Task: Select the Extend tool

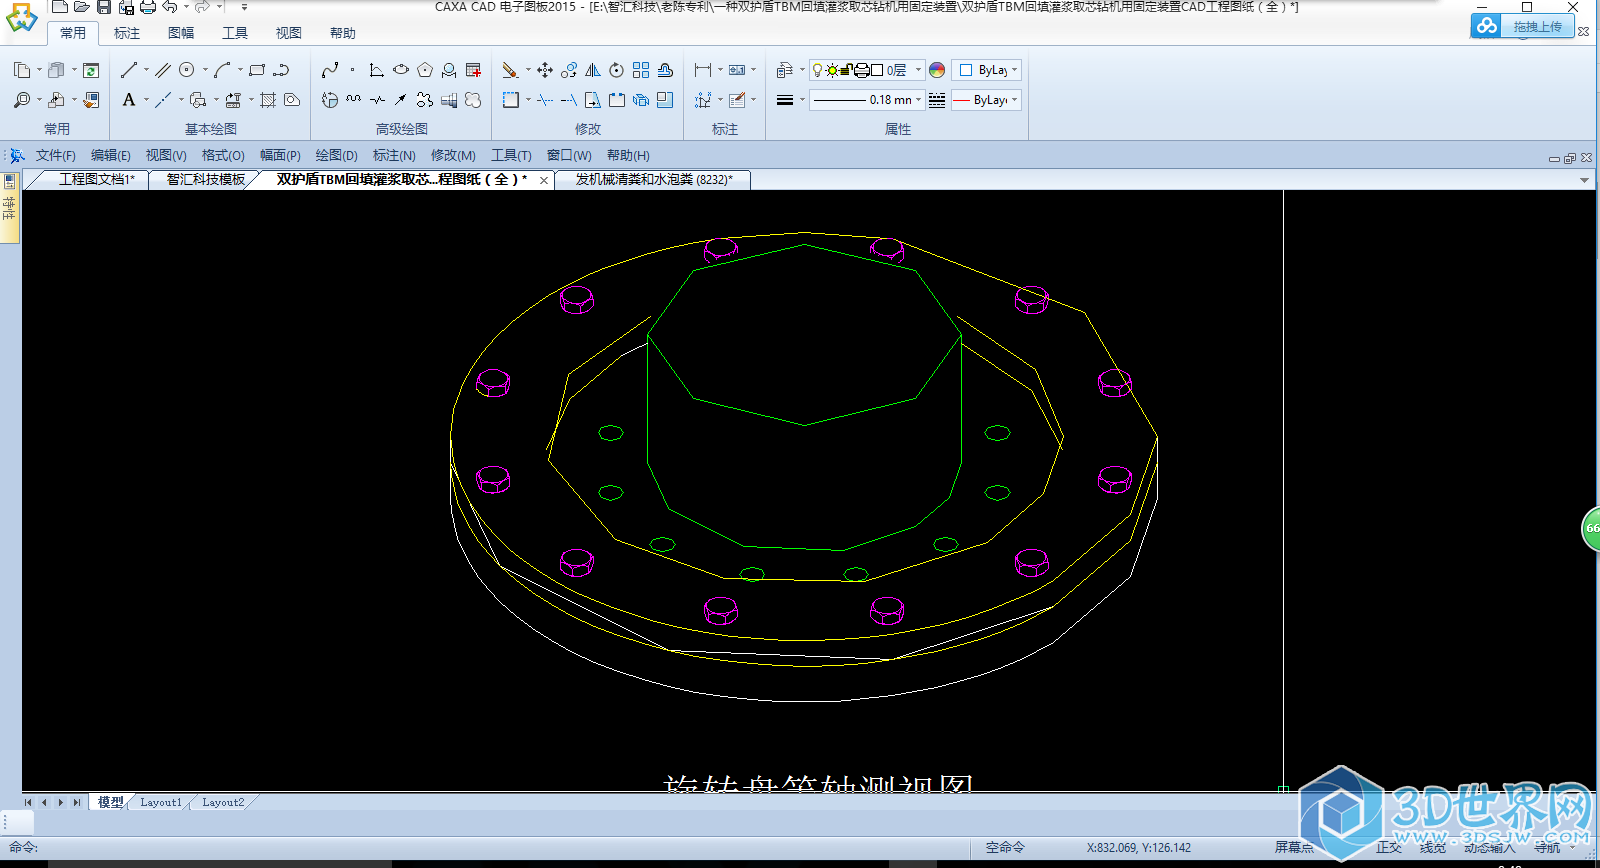Action: 569,100
